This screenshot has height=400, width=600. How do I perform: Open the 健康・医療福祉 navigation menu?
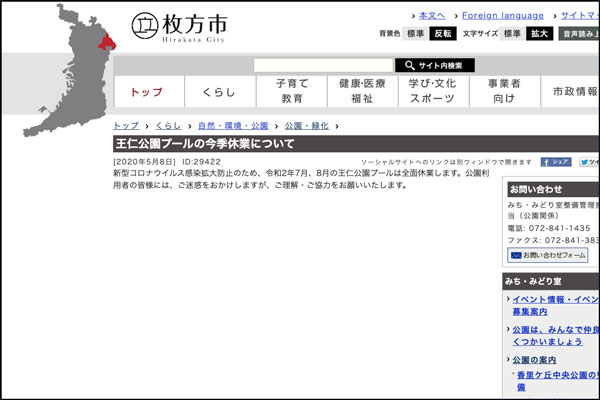point(362,92)
